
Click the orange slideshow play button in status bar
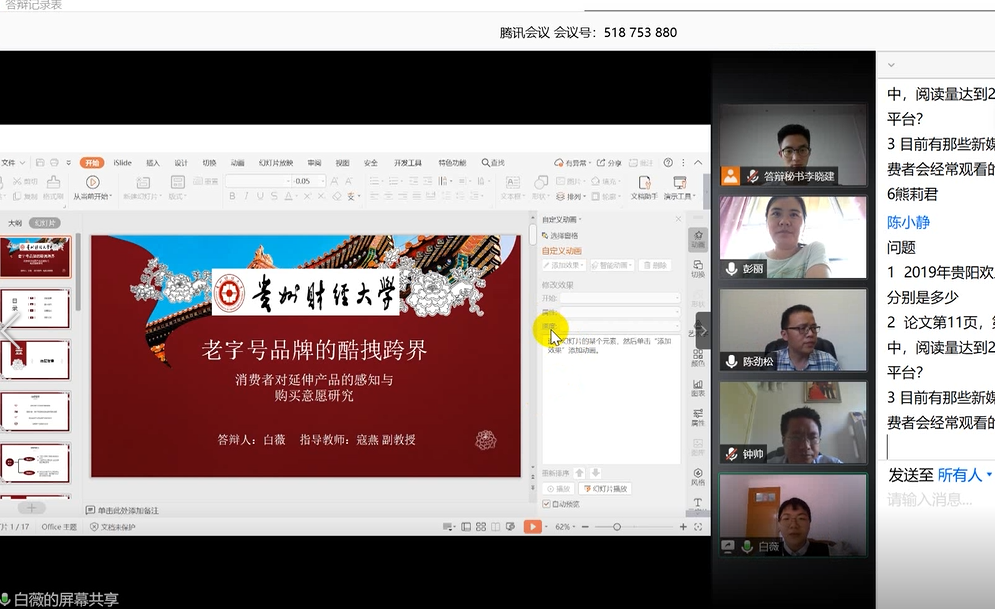pos(532,526)
